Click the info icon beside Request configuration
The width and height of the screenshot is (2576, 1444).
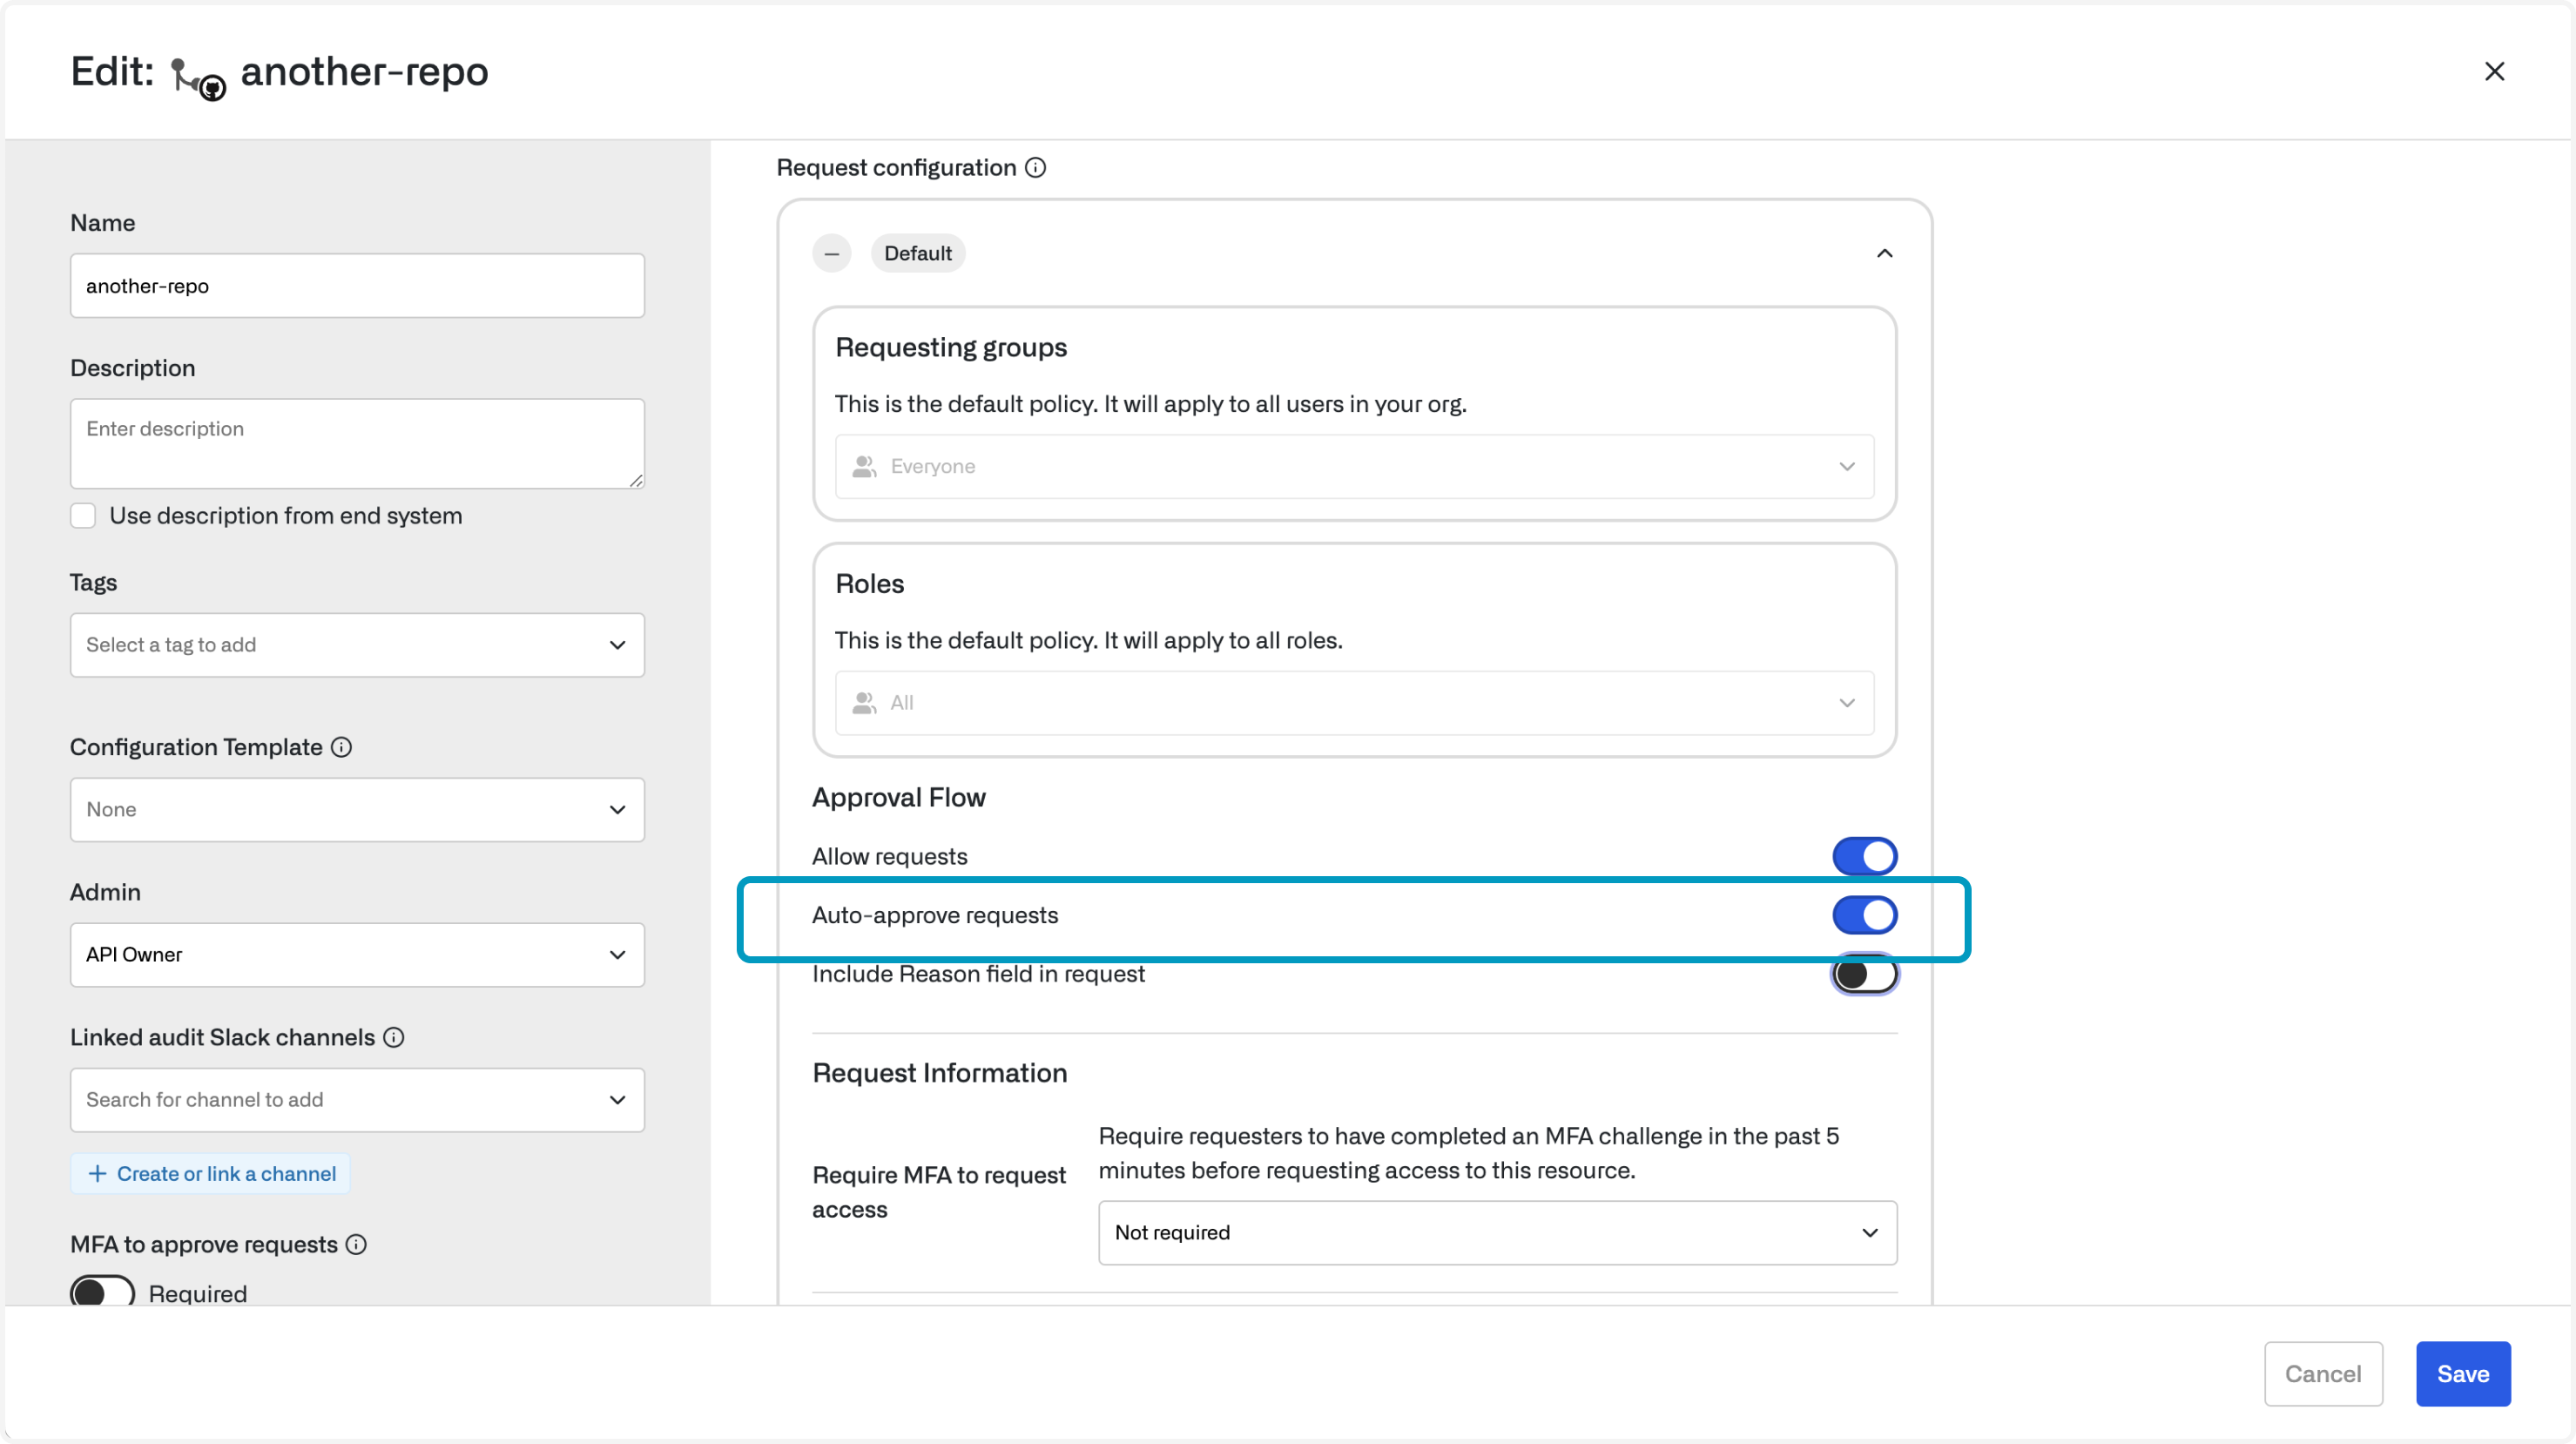(x=1036, y=168)
